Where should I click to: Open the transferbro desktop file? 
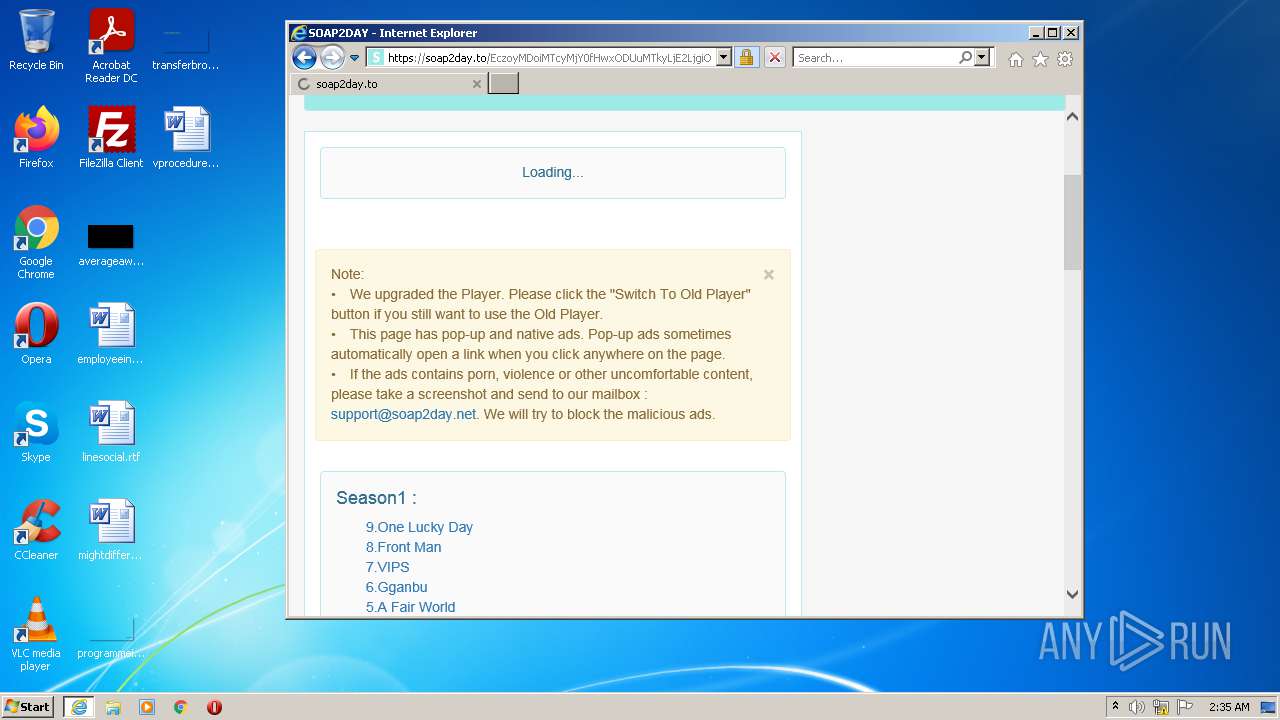pos(186,46)
